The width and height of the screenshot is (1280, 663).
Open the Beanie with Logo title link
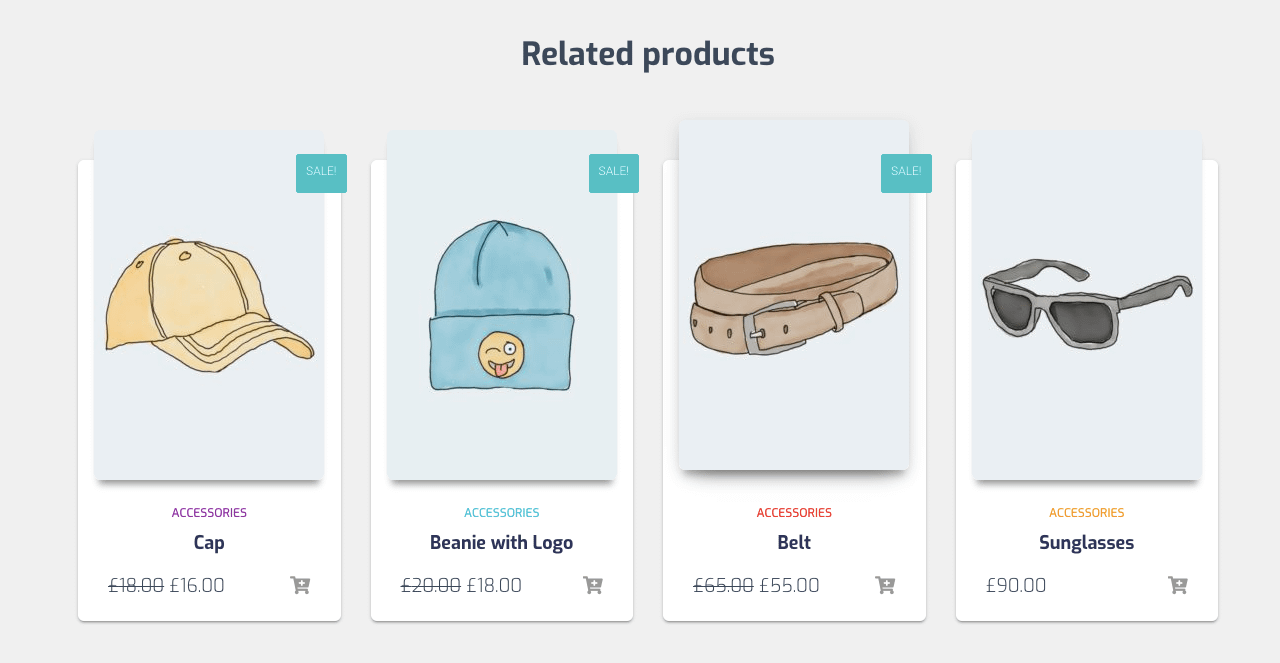(502, 543)
